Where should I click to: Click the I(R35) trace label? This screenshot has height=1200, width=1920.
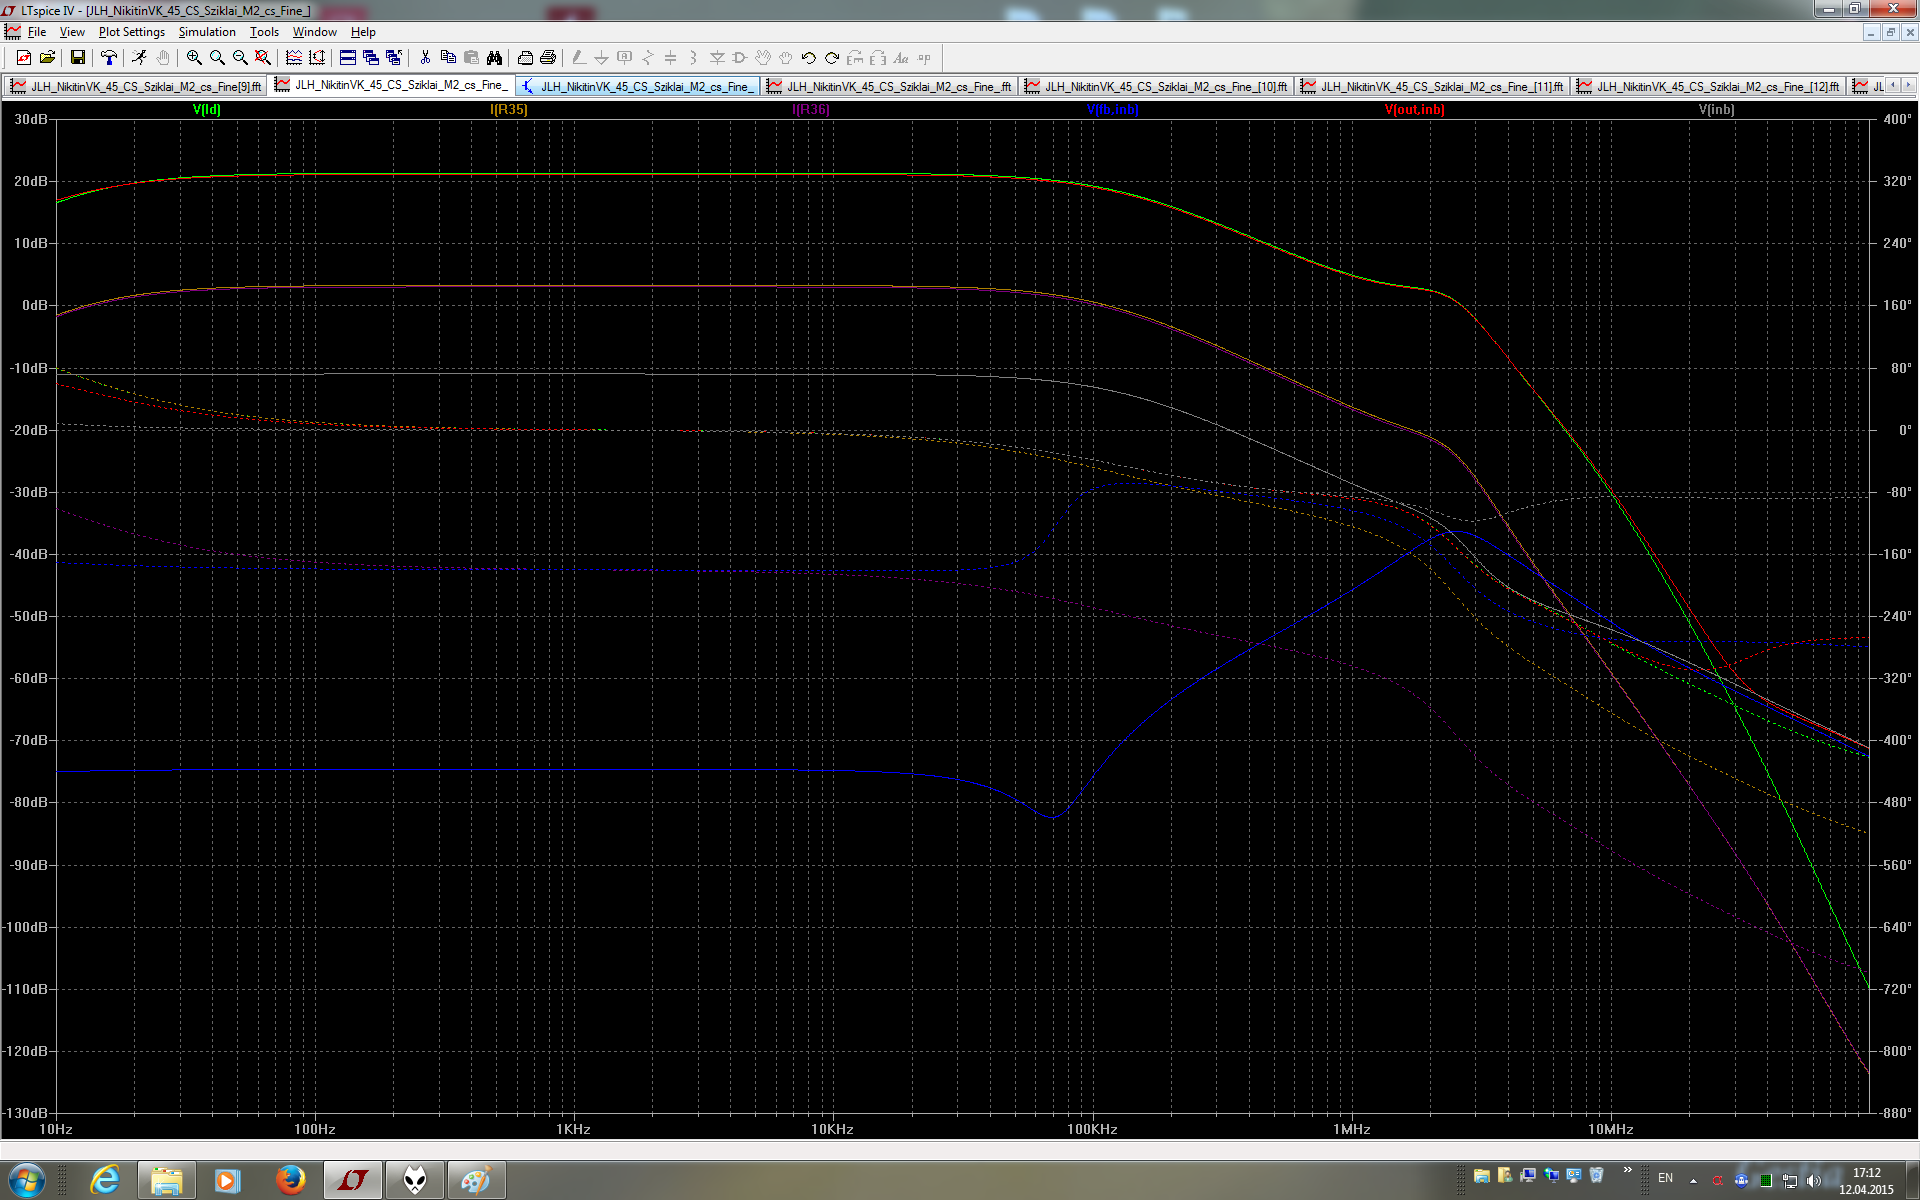509,109
